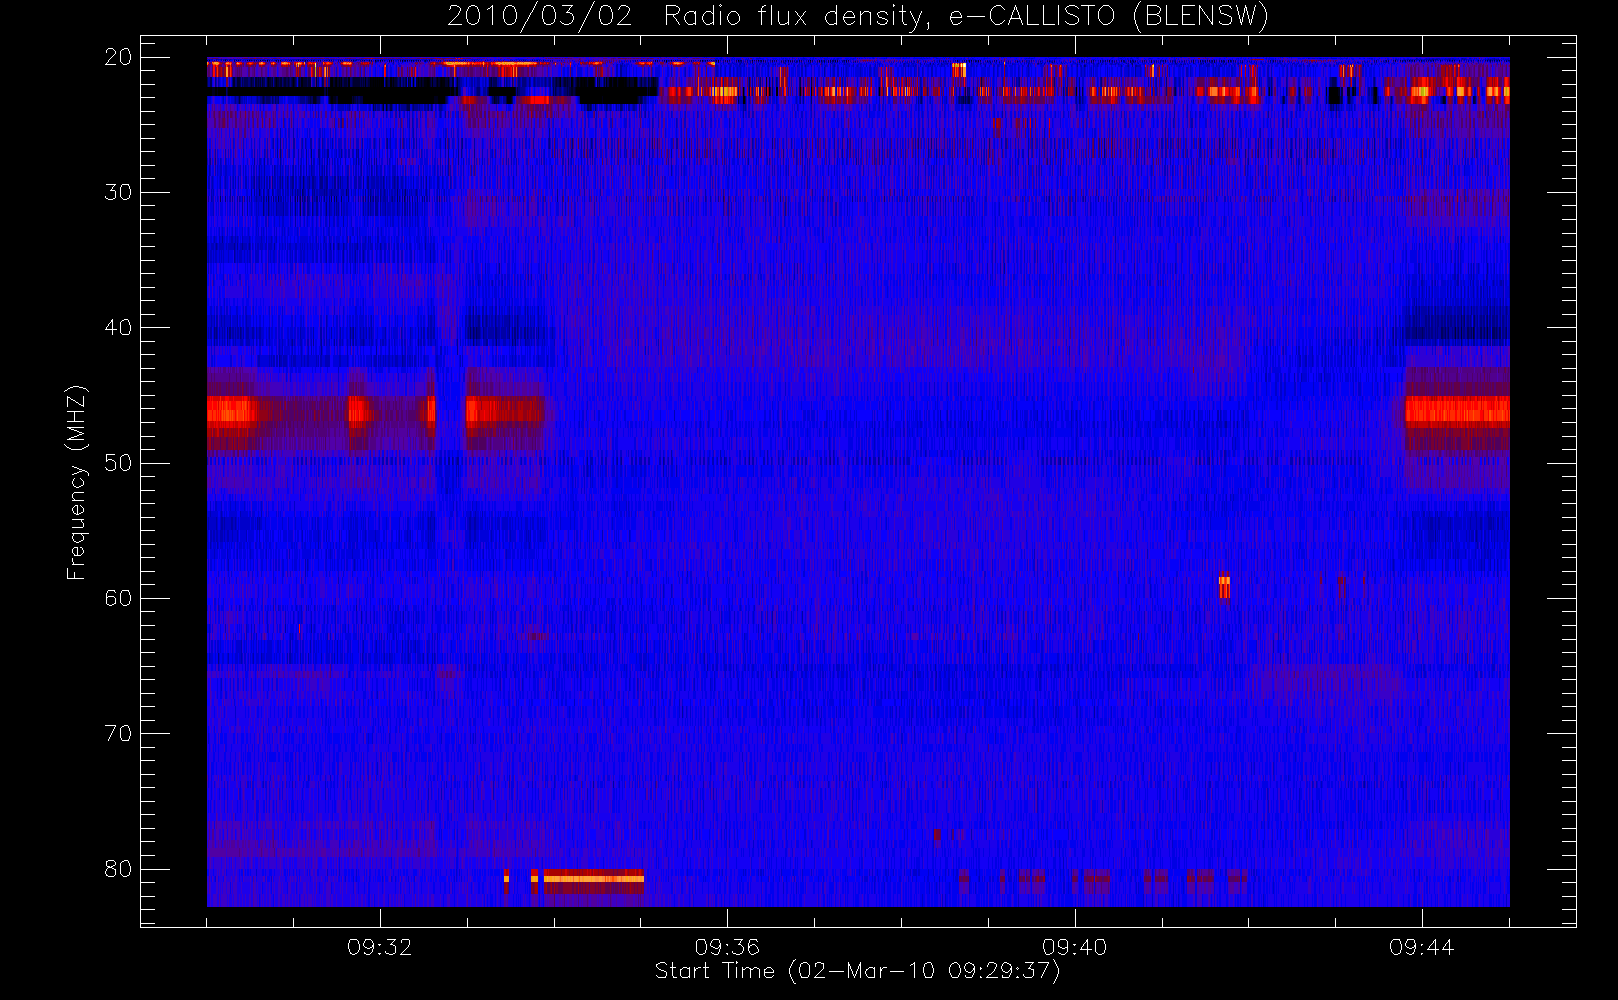Click the bright 46 MHz band at spectrogram's right edge
This screenshot has height=1000, width=1618.
[x=1457, y=411]
